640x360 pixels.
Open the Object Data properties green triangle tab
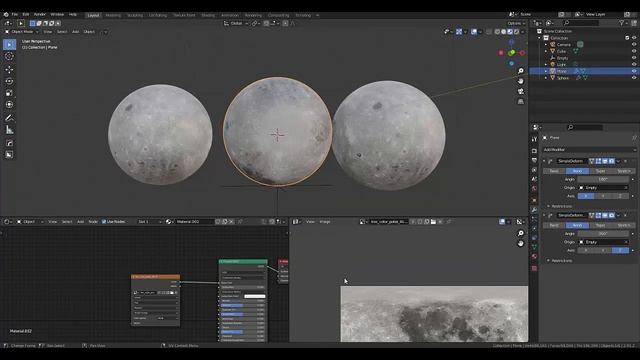(x=534, y=247)
